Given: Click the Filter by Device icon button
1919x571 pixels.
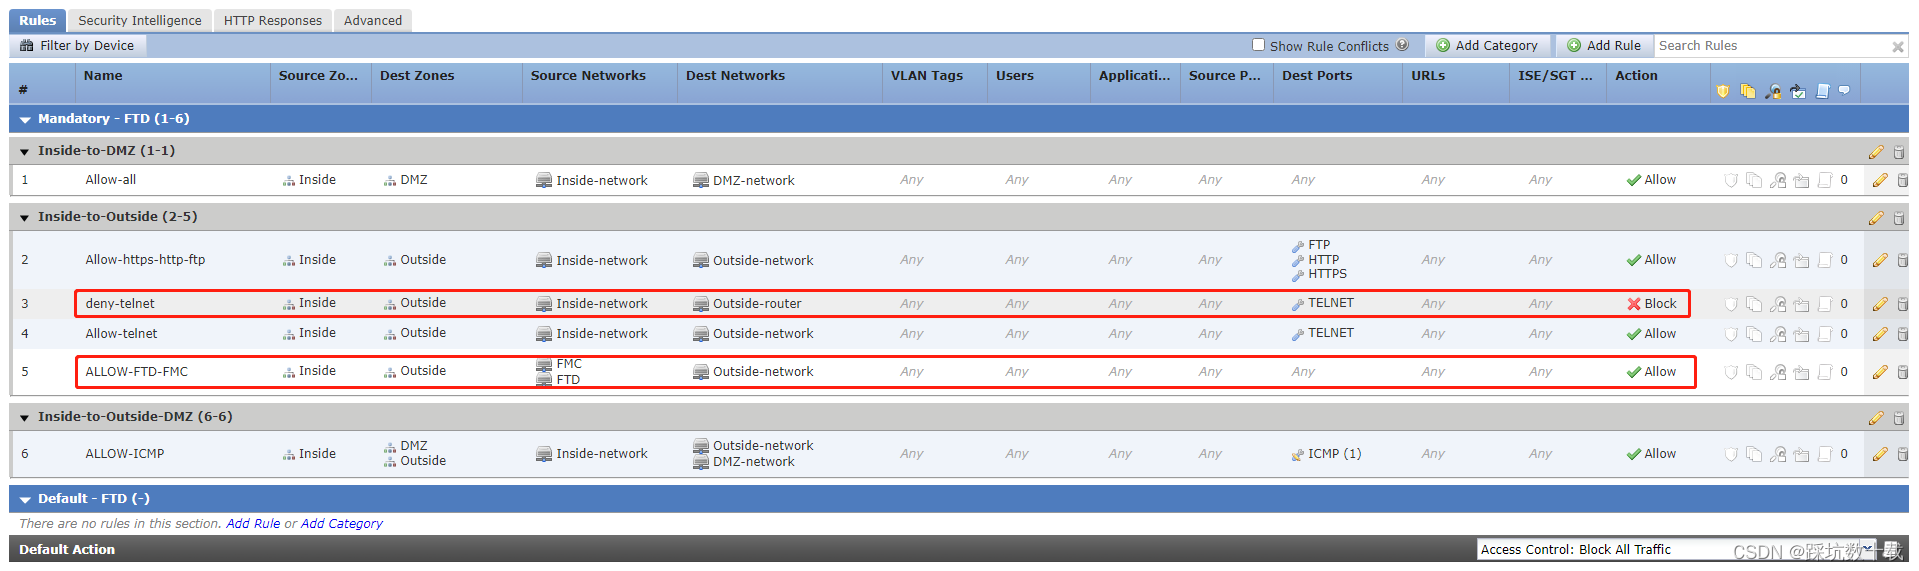Looking at the screenshot, I should tap(77, 46).
